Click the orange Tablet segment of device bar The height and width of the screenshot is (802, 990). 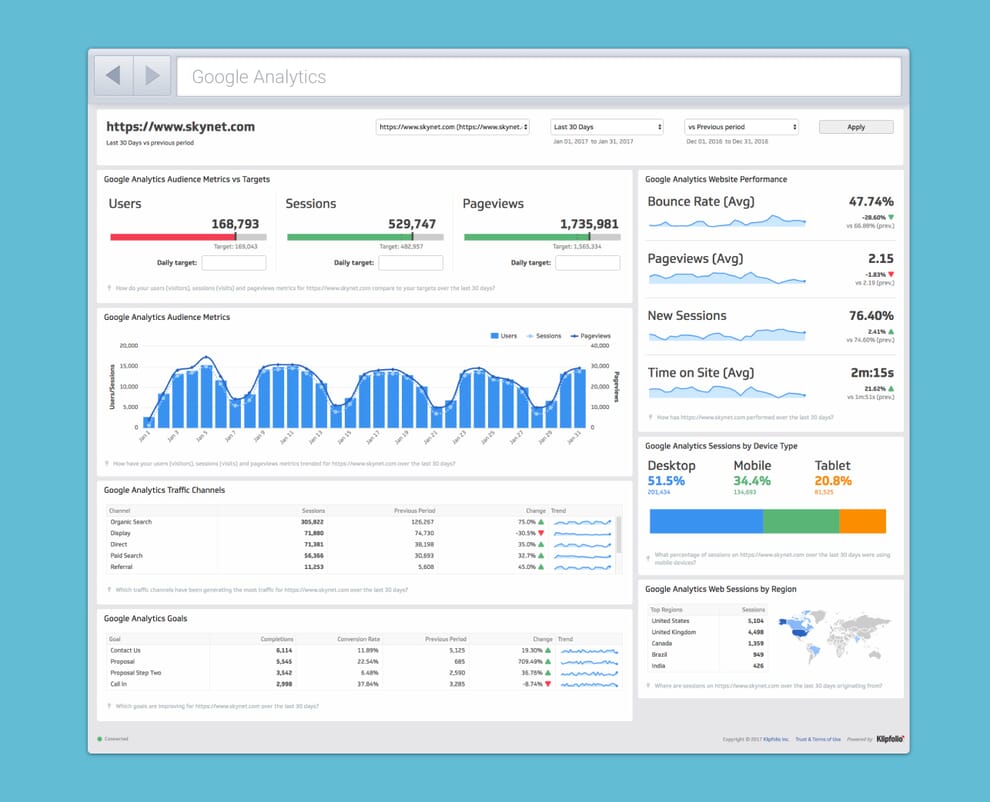point(862,521)
